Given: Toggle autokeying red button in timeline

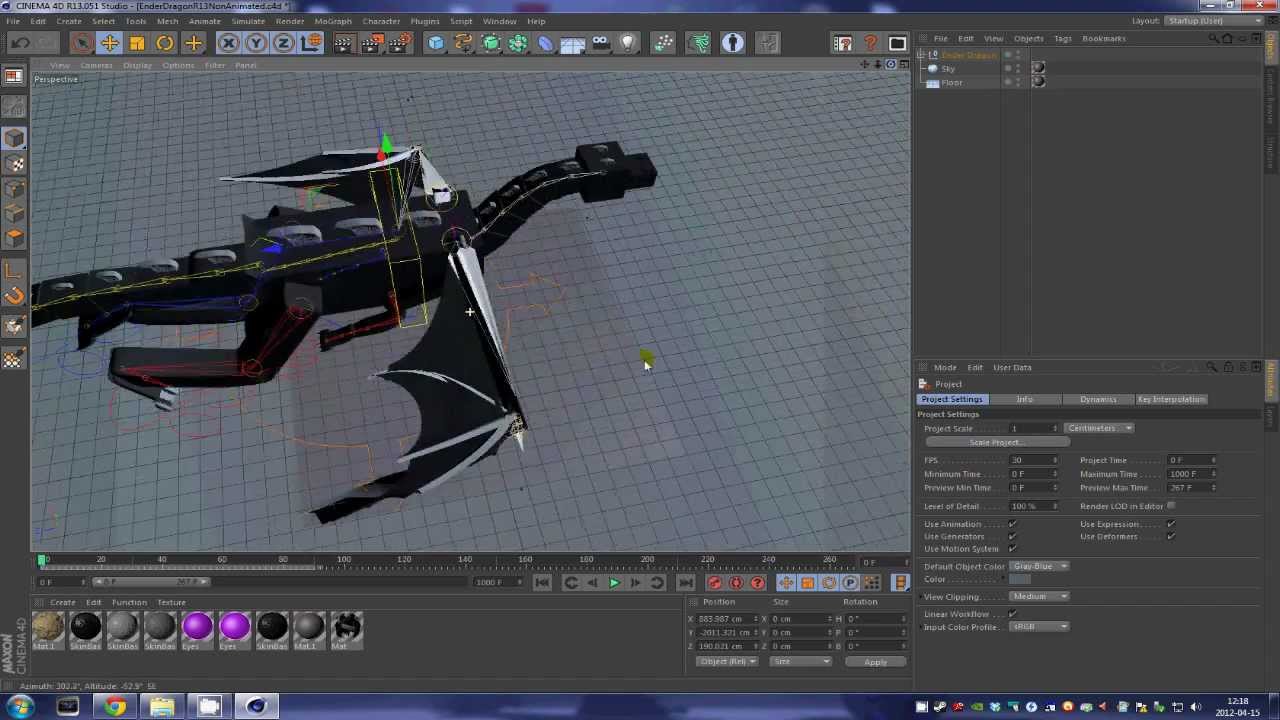Looking at the screenshot, I should (736, 583).
